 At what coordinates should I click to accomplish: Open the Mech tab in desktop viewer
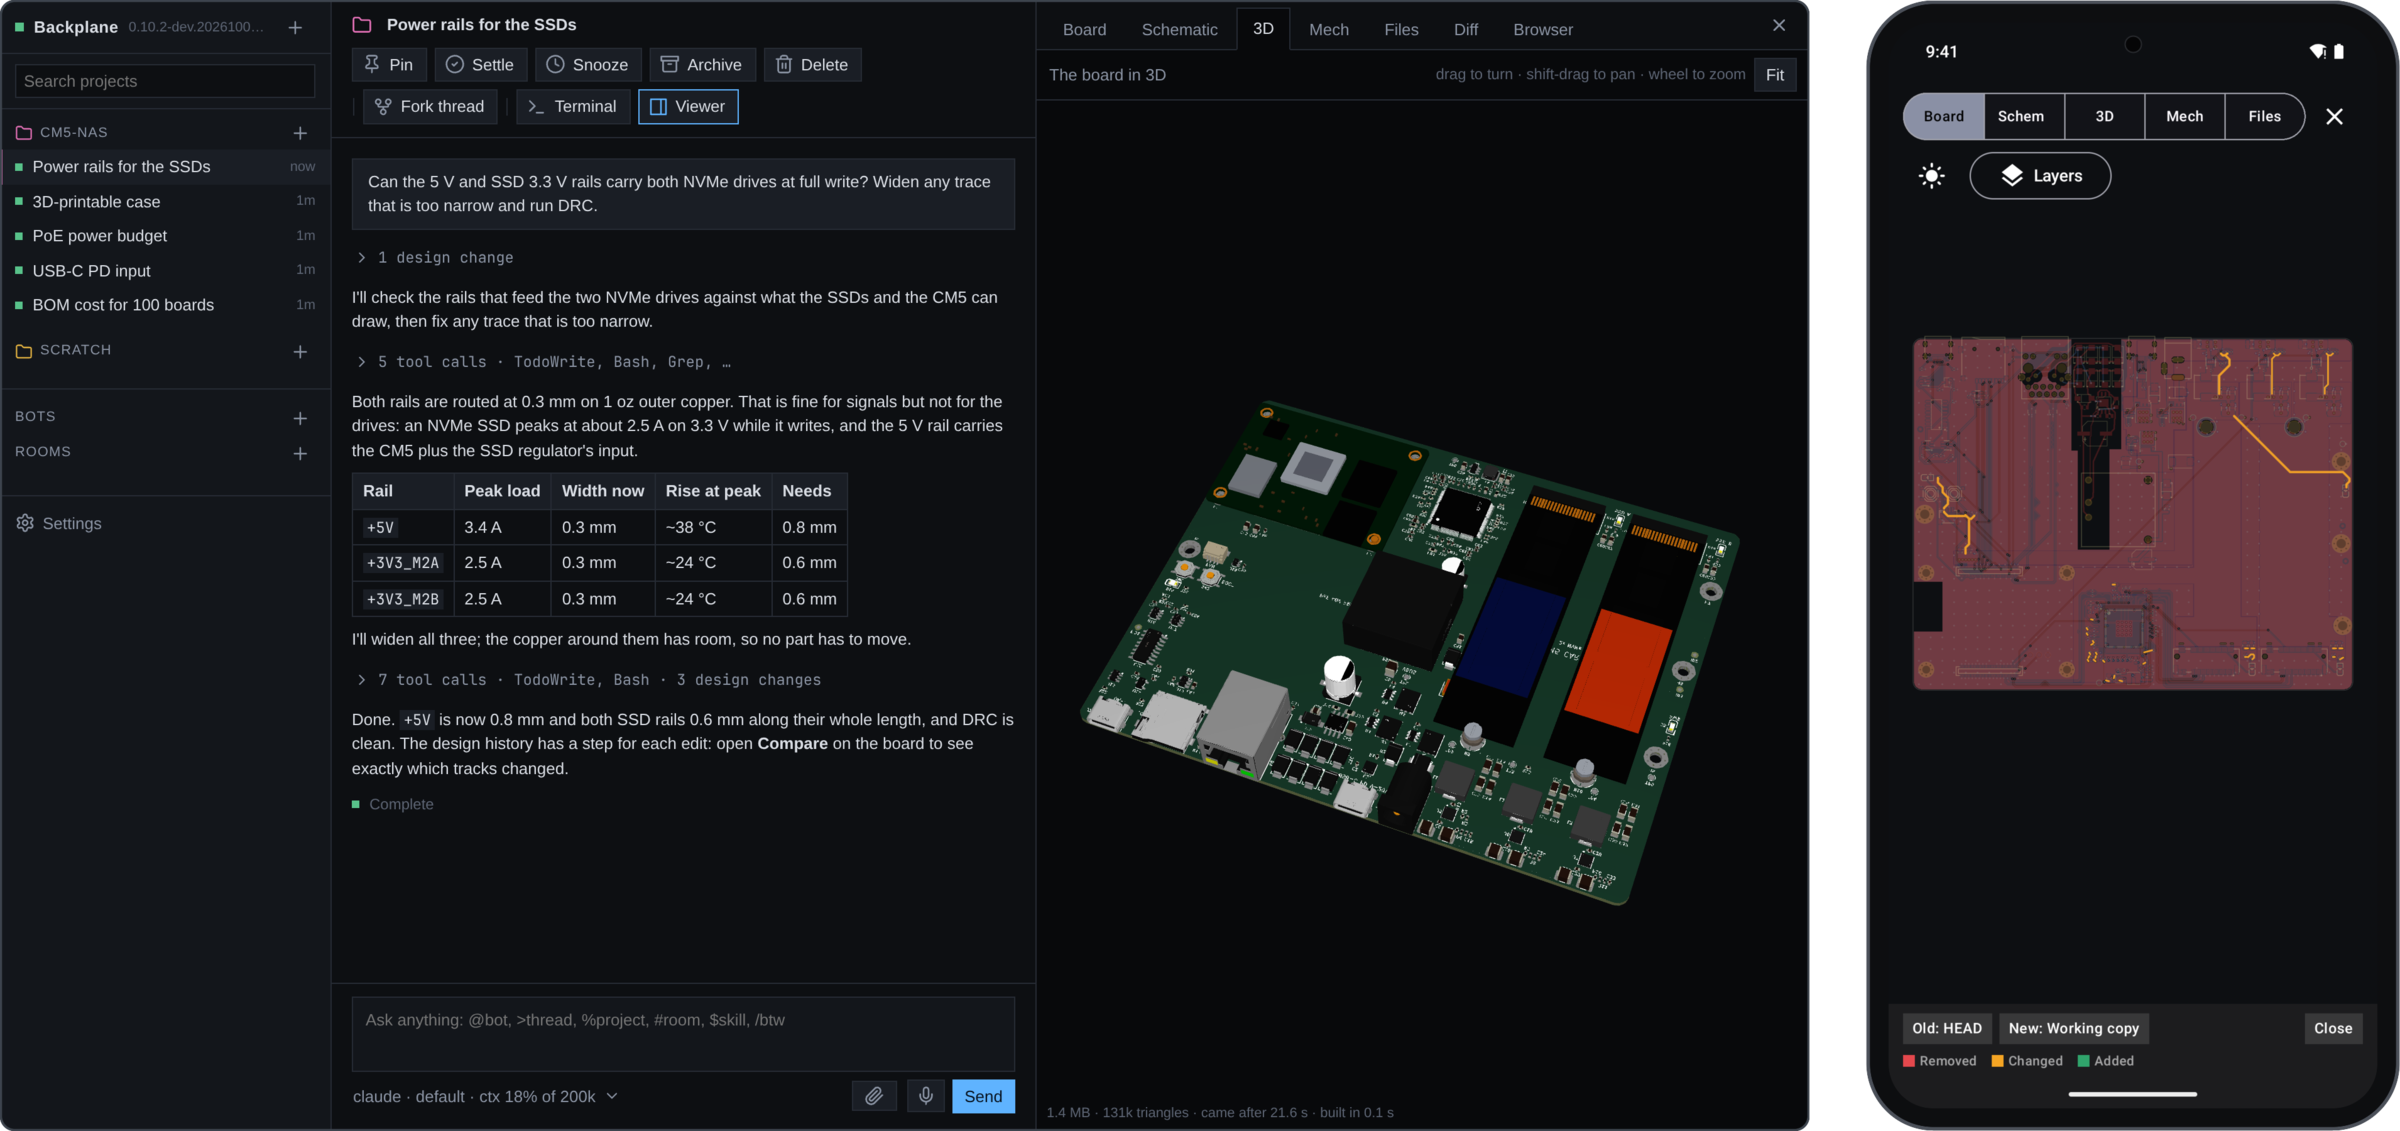coord(1328,30)
